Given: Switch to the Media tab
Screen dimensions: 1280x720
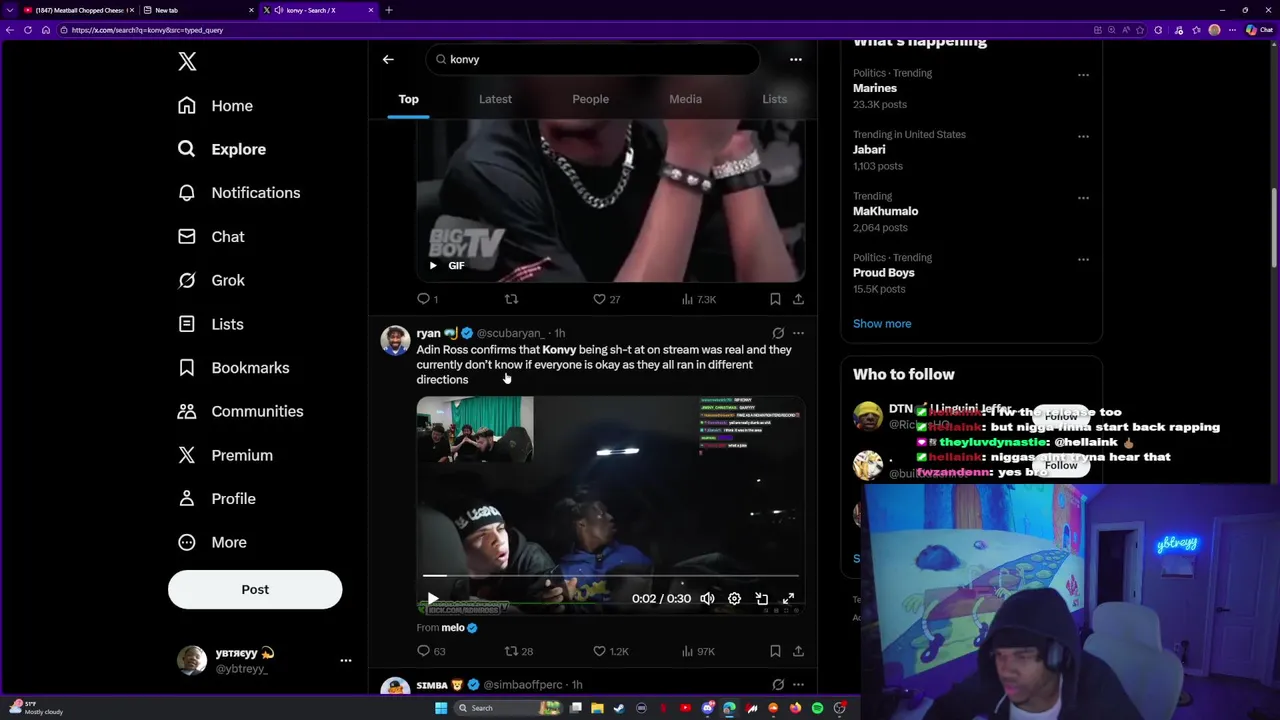Looking at the screenshot, I should (x=685, y=99).
